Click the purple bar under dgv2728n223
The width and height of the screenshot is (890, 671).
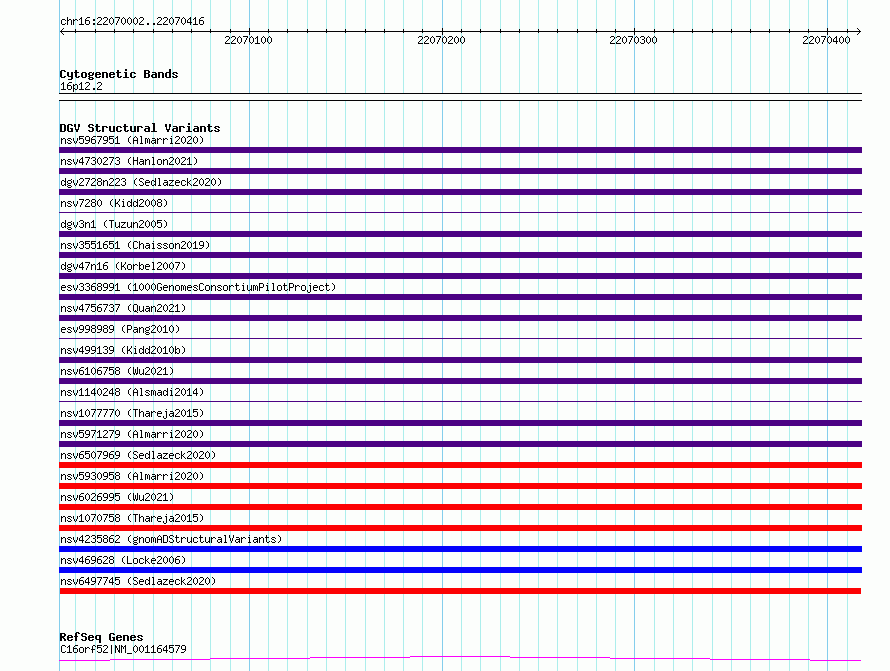(460, 192)
